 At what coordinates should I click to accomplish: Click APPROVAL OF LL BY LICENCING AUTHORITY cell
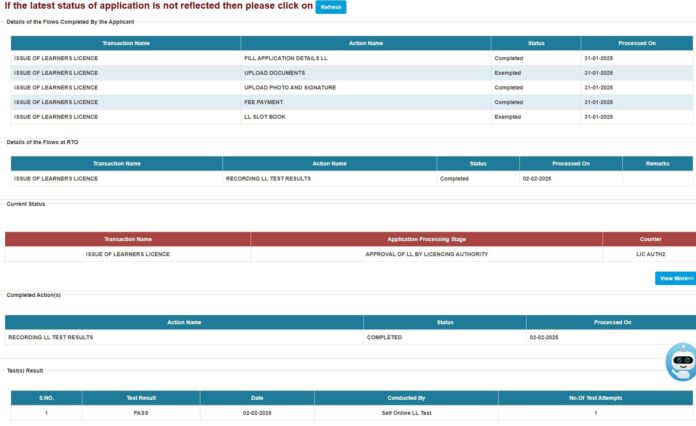point(426,254)
